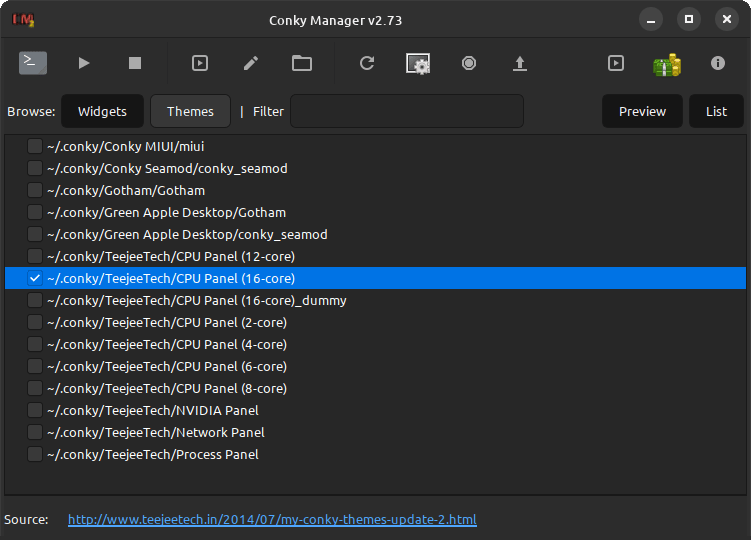Stop the selected widget with stop icon

click(135, 63)
